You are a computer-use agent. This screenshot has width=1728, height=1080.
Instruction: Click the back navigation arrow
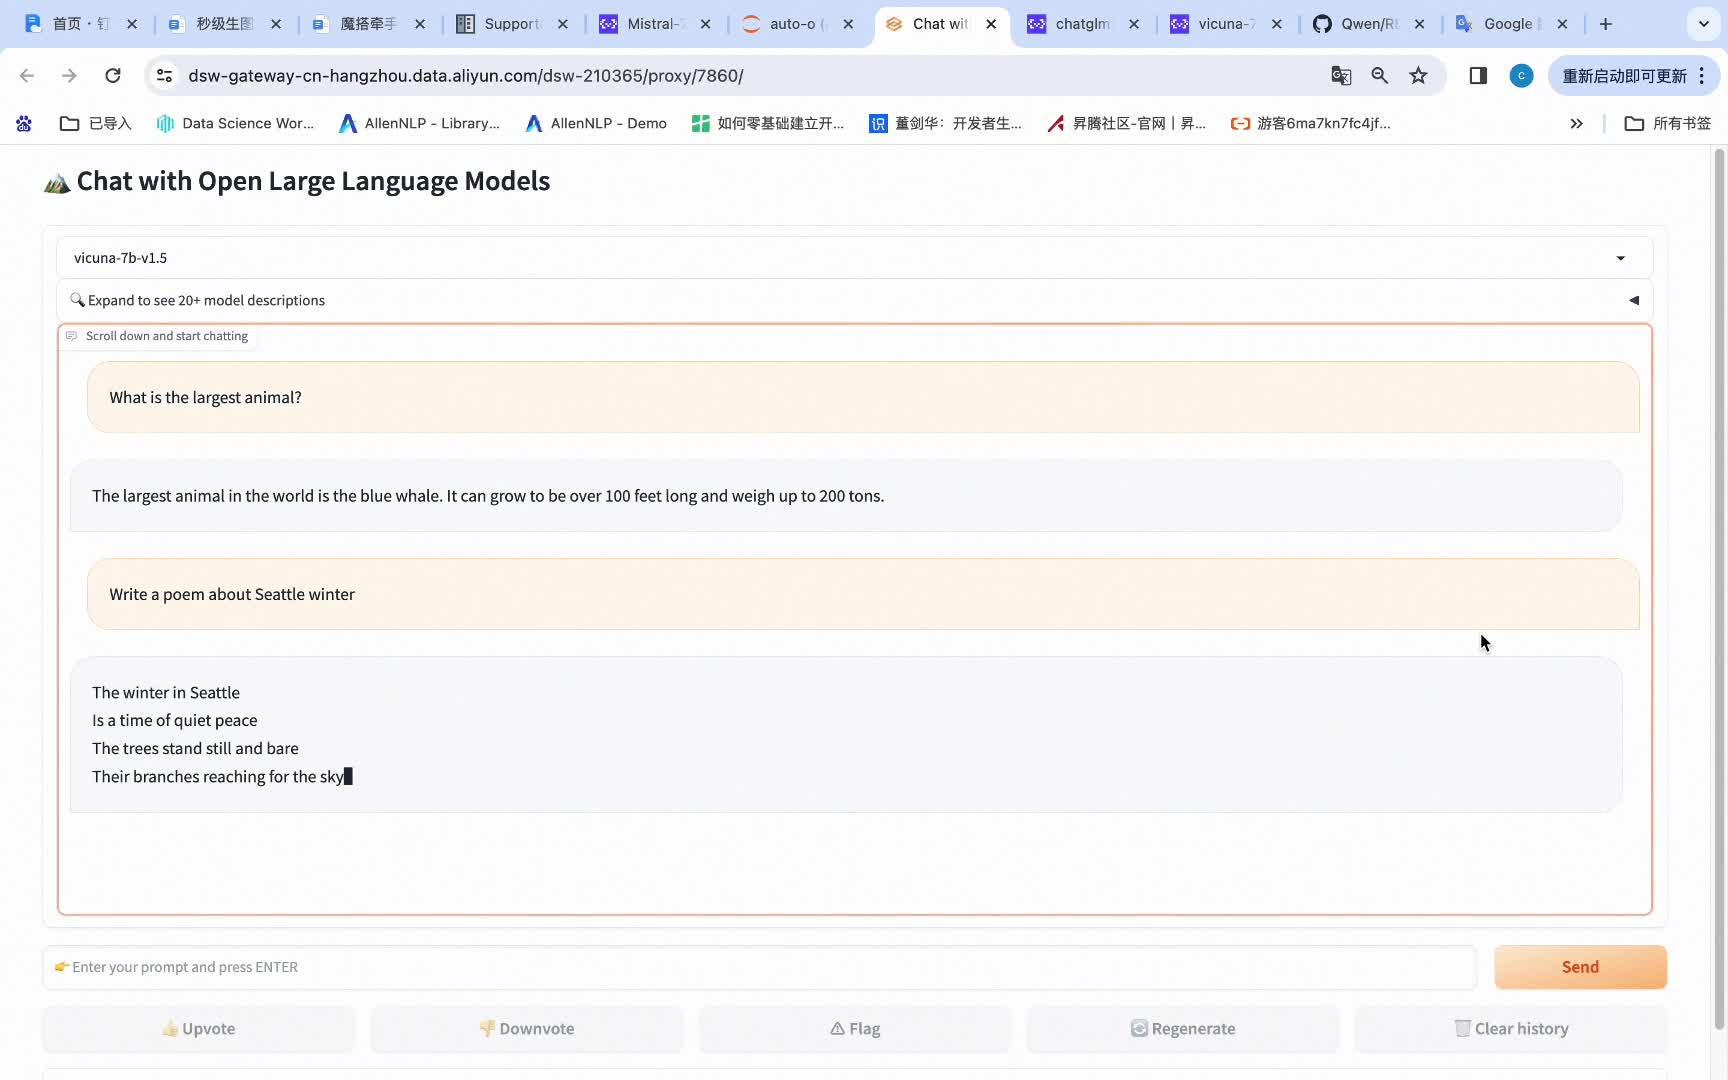point(26,75)
